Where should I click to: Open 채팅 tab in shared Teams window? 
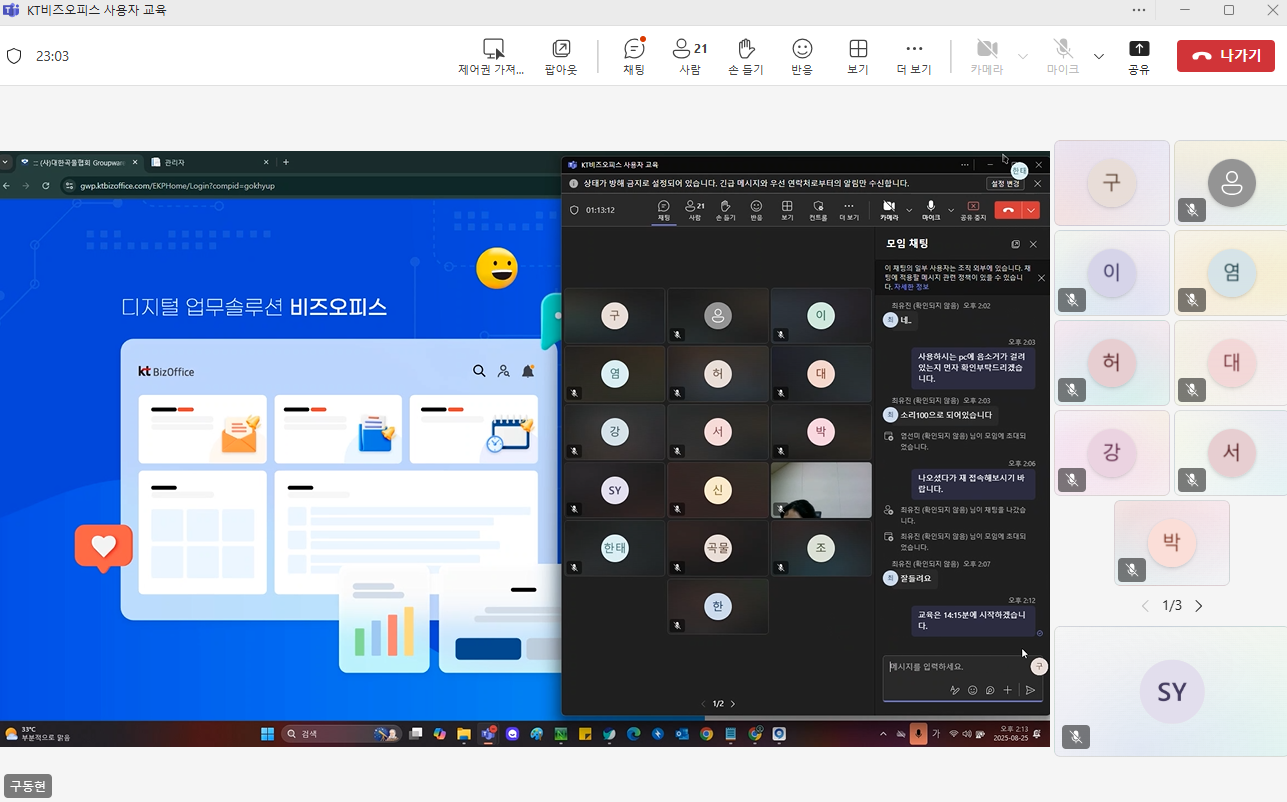pyautogui.click(x=663, y=210)
